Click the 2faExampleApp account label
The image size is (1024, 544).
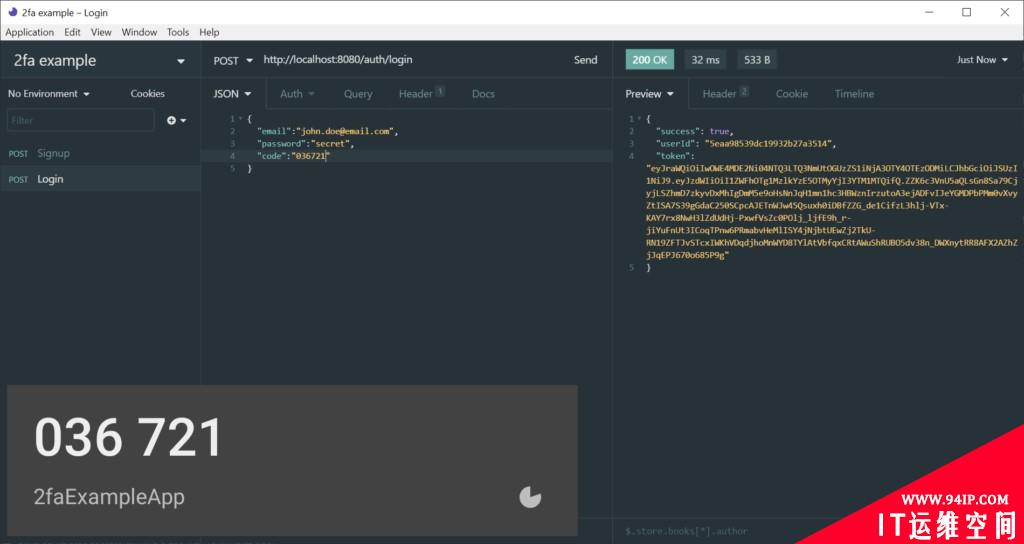[109, 498]
